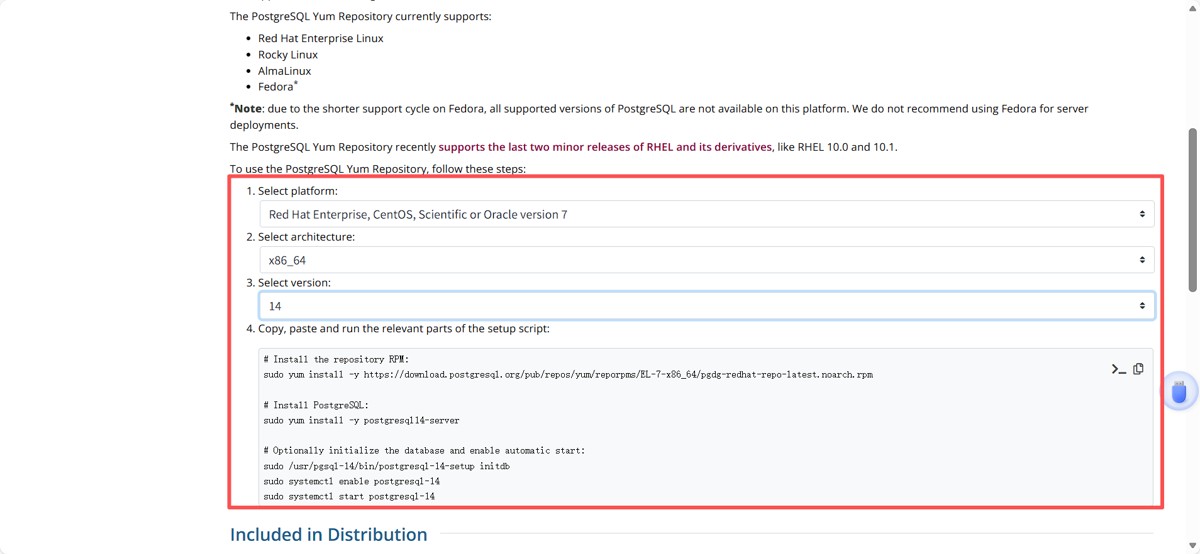Click the Red Hat Enterprise Linux list item

pyautogui.click(x=320, y=38)
